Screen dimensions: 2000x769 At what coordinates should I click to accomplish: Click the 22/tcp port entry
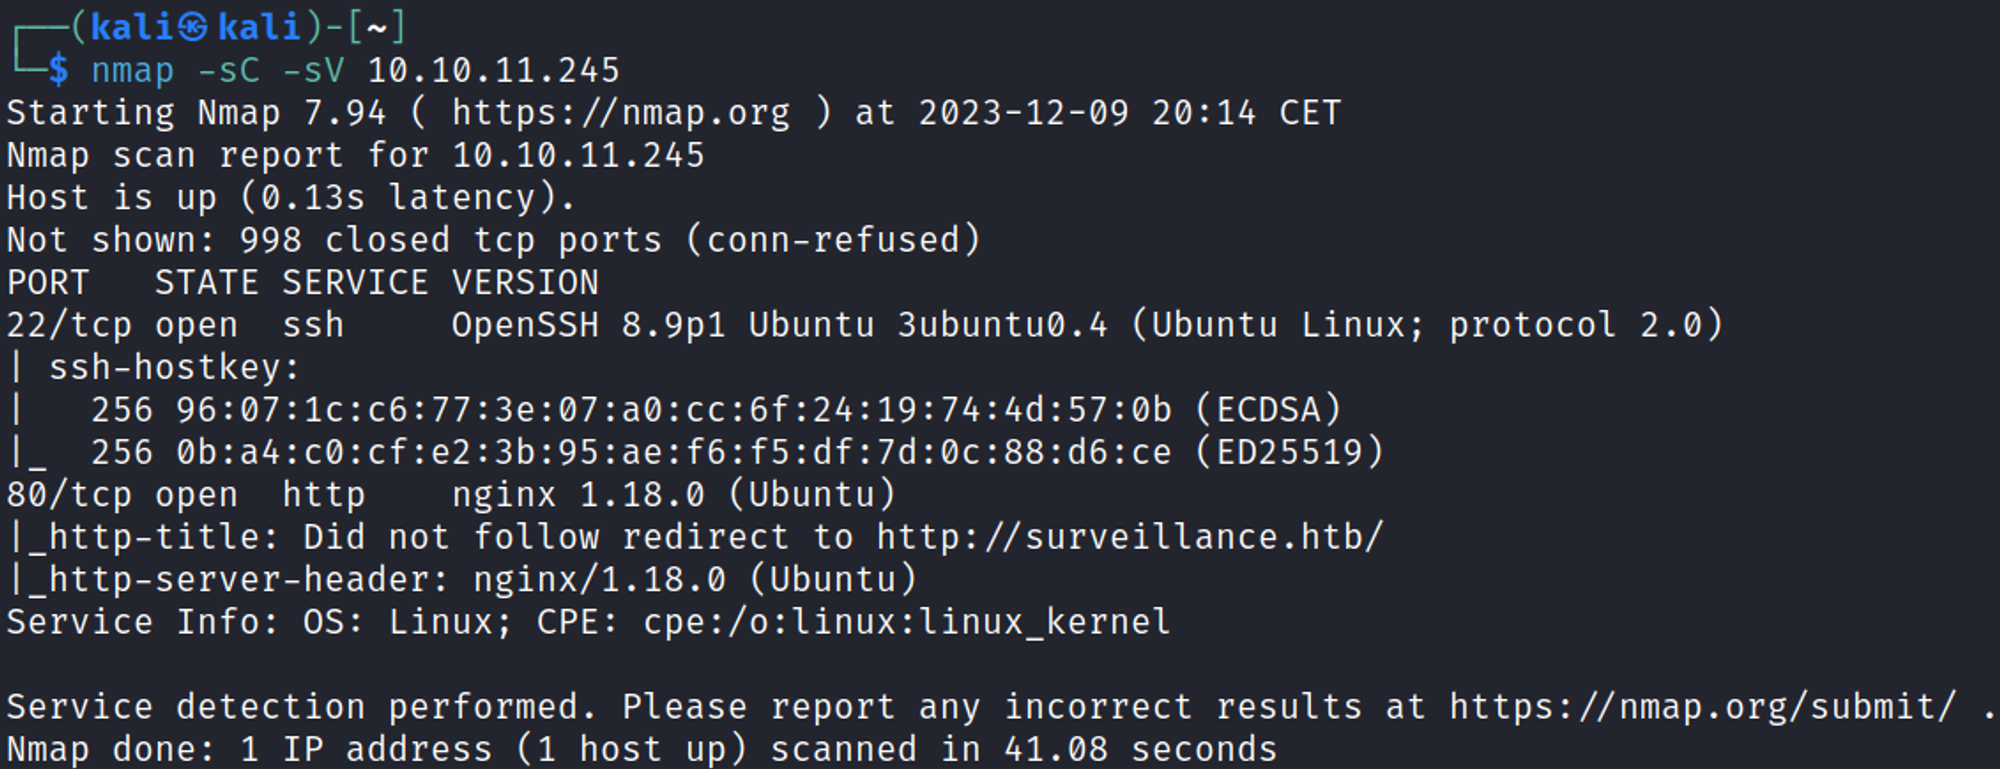click(x=69, y=325)
